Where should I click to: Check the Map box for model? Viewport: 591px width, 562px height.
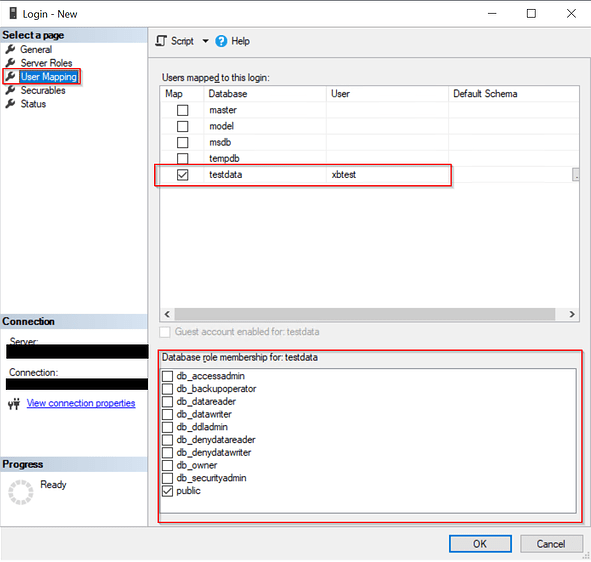[x=182, y=126]
